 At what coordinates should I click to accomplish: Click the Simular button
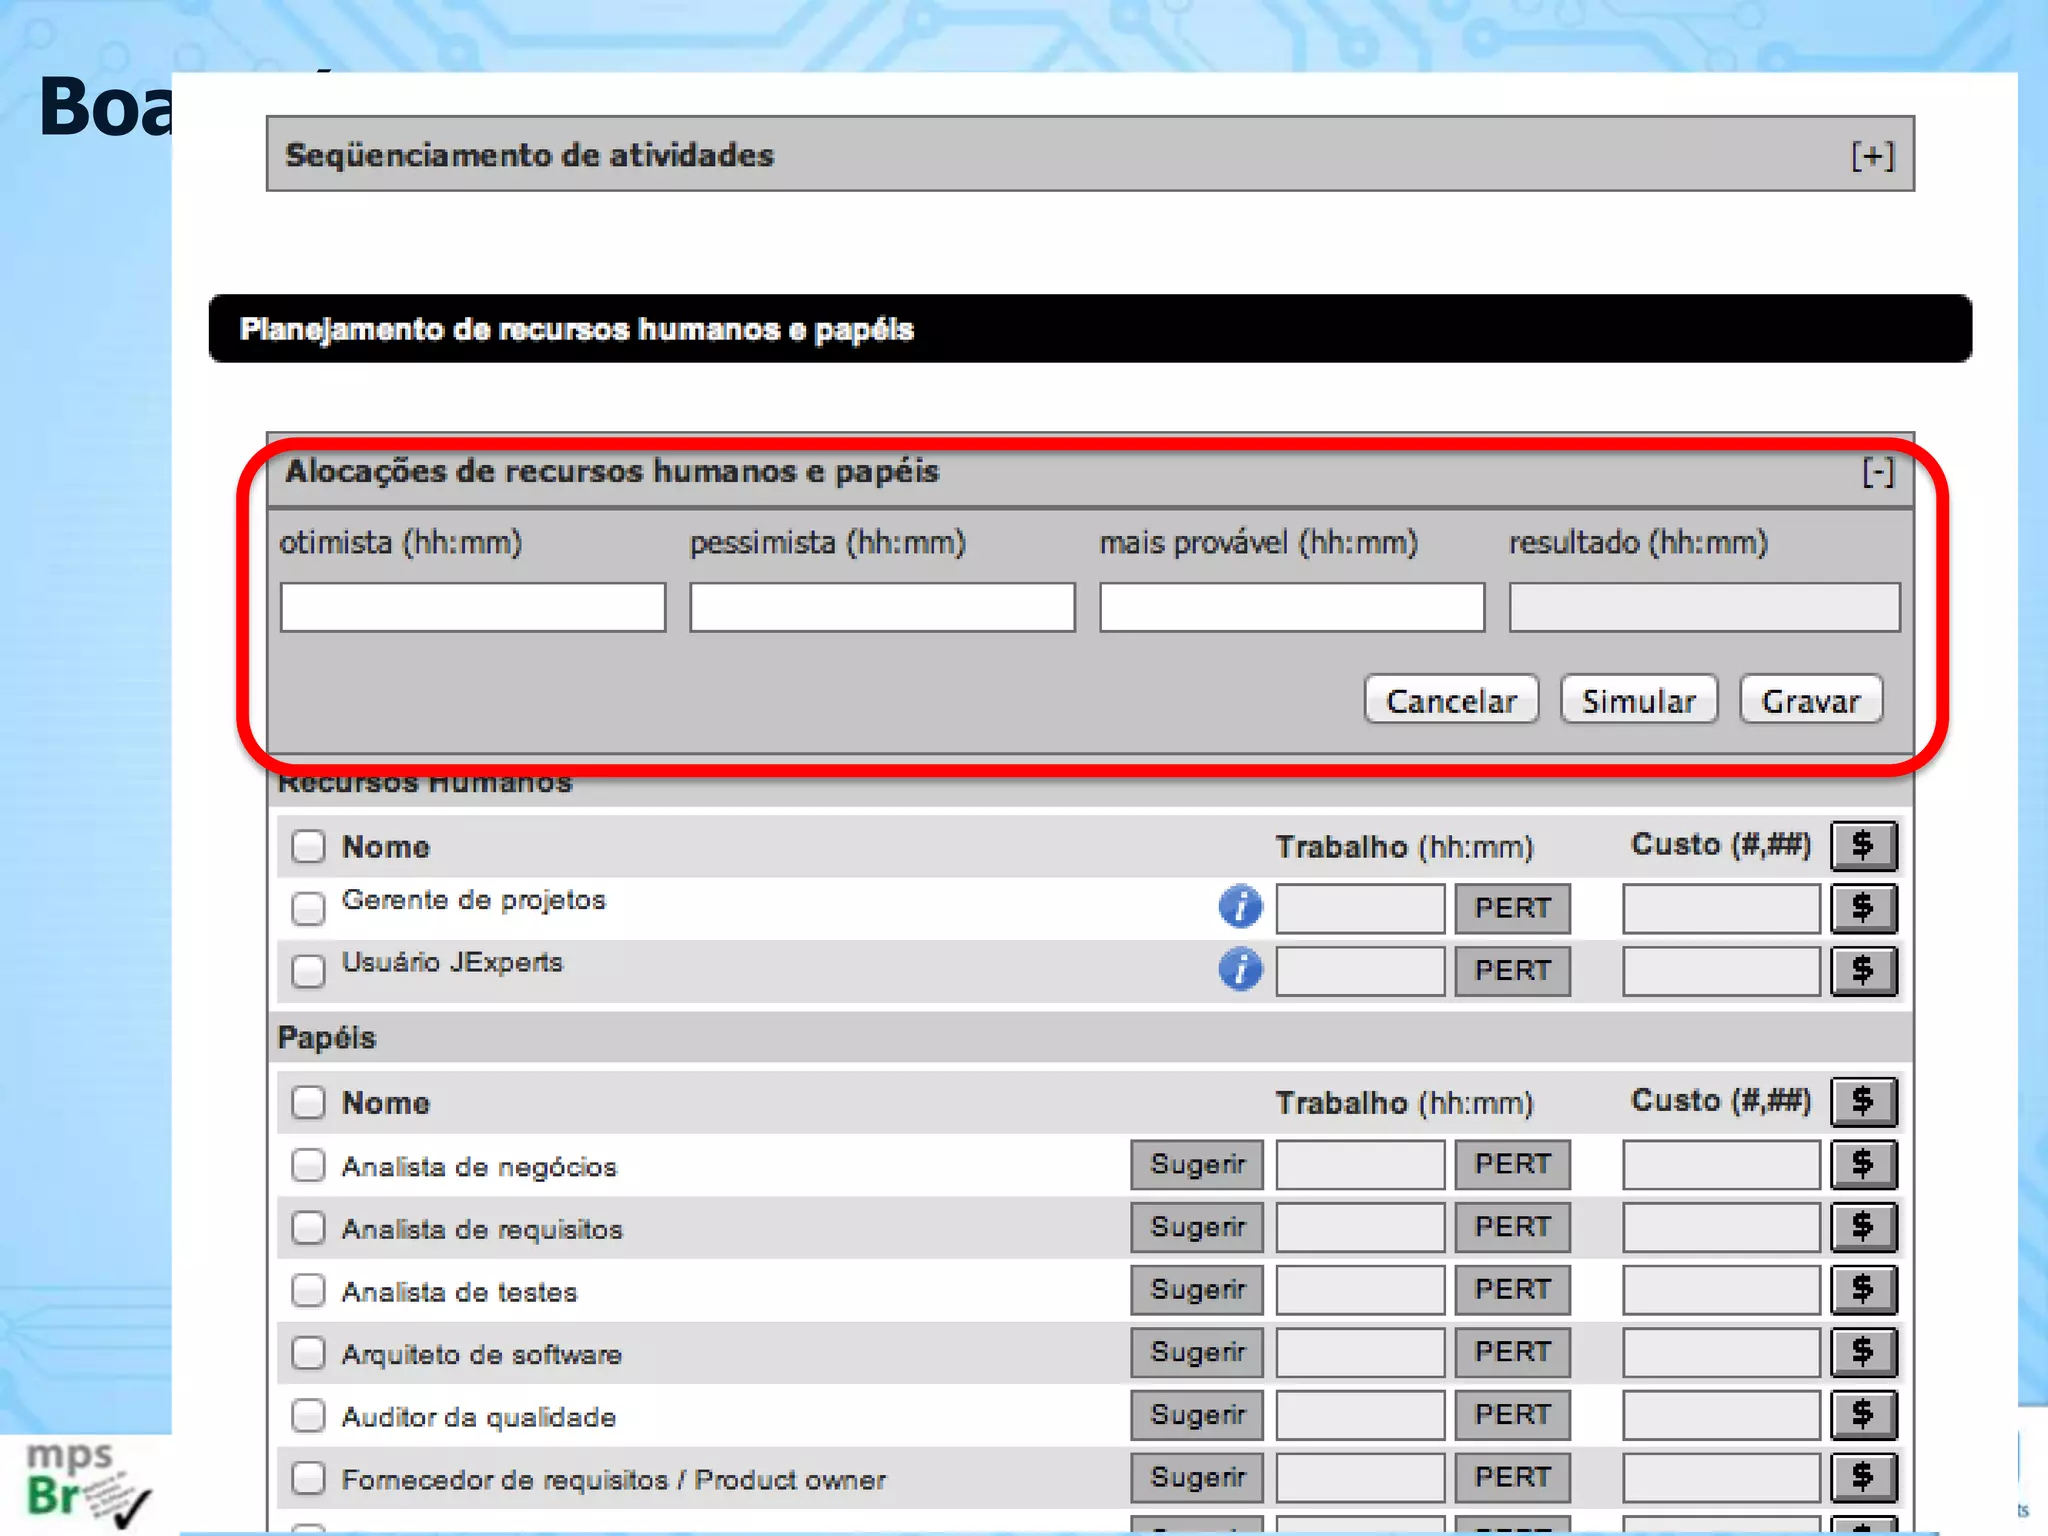point(1639,700)
